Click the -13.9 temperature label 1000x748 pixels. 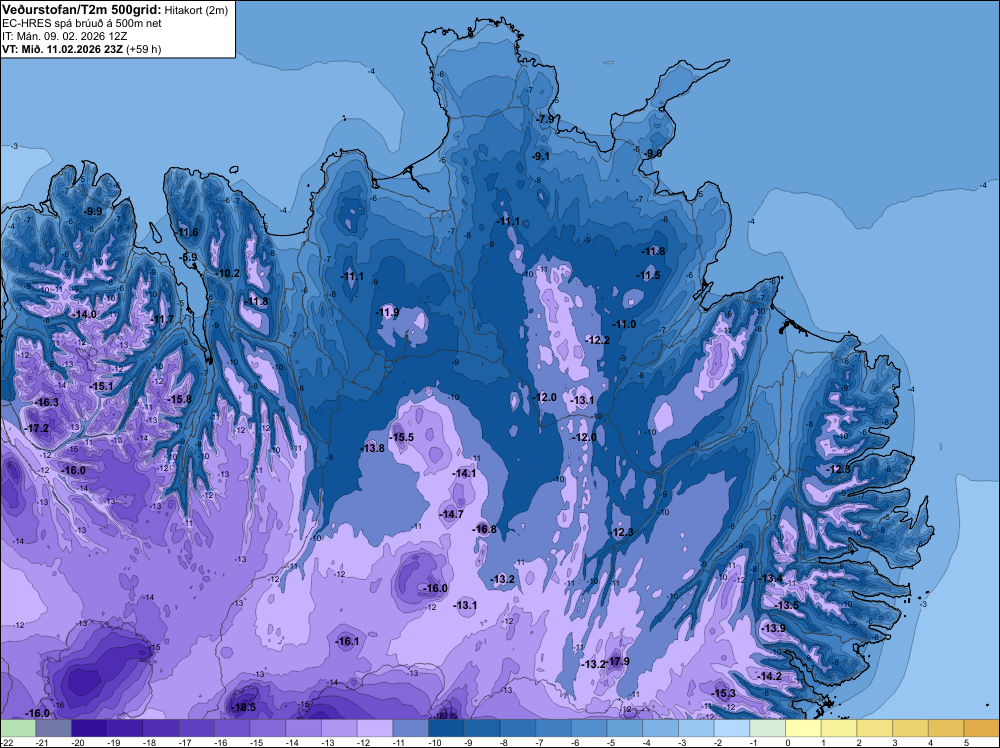coord(774,628)
